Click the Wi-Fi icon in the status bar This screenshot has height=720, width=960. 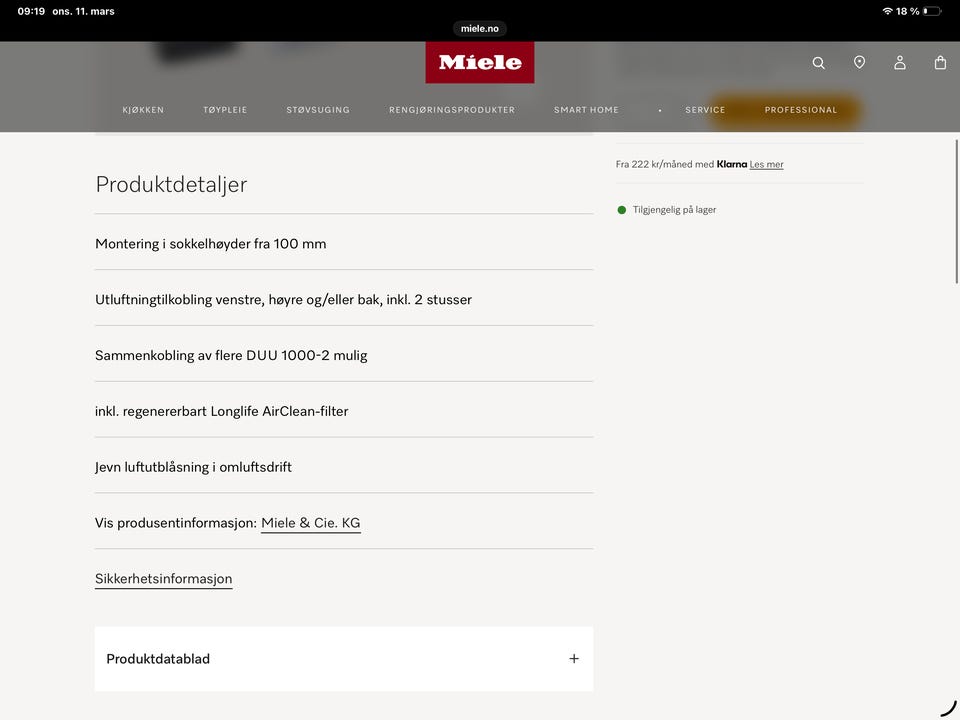click(886, 11)
